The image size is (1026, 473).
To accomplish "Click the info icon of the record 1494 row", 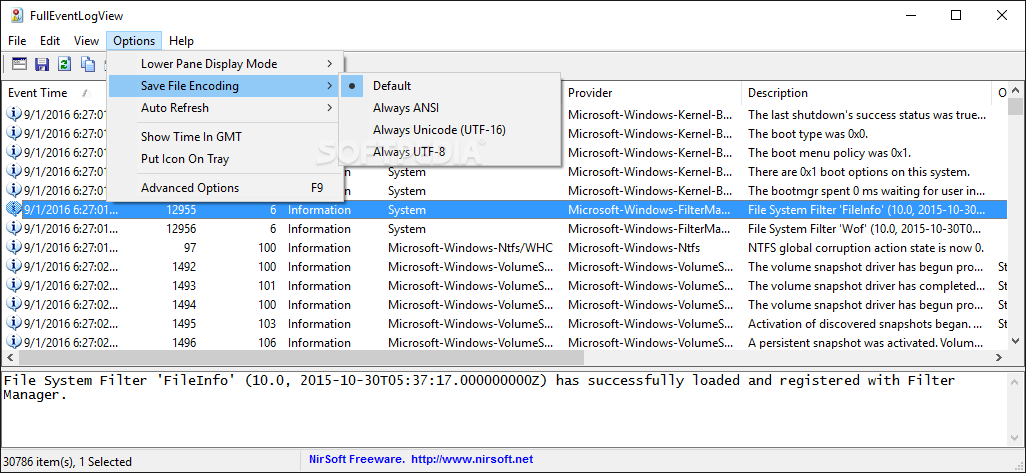I will click(14, 304).
